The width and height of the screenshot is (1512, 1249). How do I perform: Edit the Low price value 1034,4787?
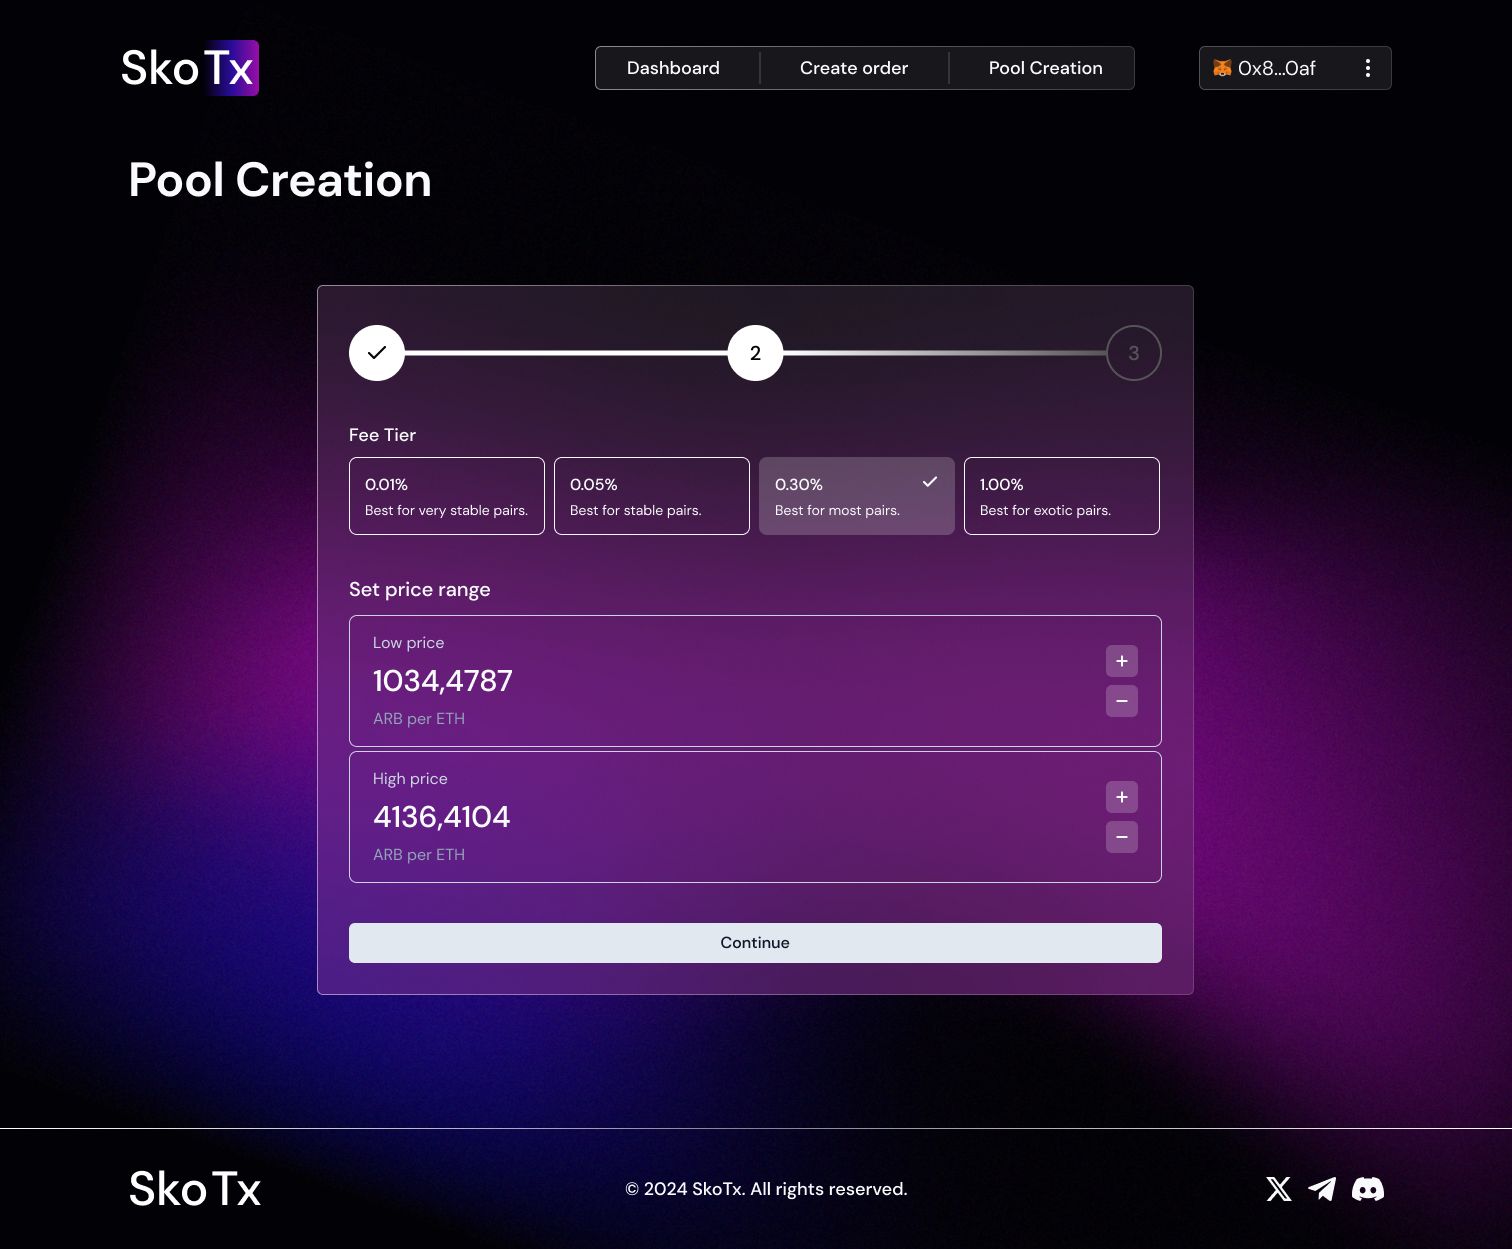coord(443,681)
